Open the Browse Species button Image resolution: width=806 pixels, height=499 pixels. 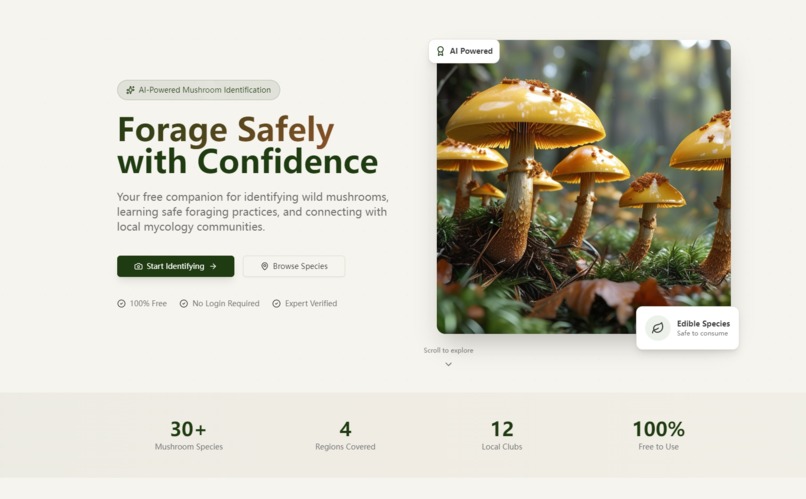point(294,266)
